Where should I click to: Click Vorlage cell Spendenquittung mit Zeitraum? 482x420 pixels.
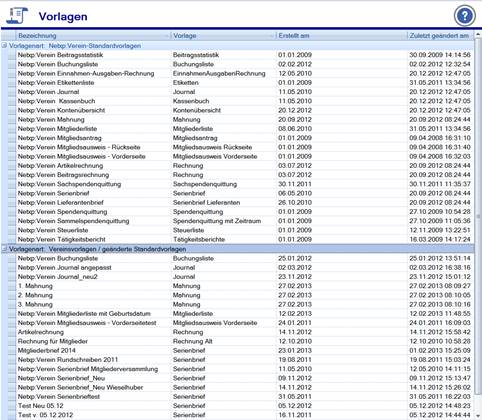[217, 221]
